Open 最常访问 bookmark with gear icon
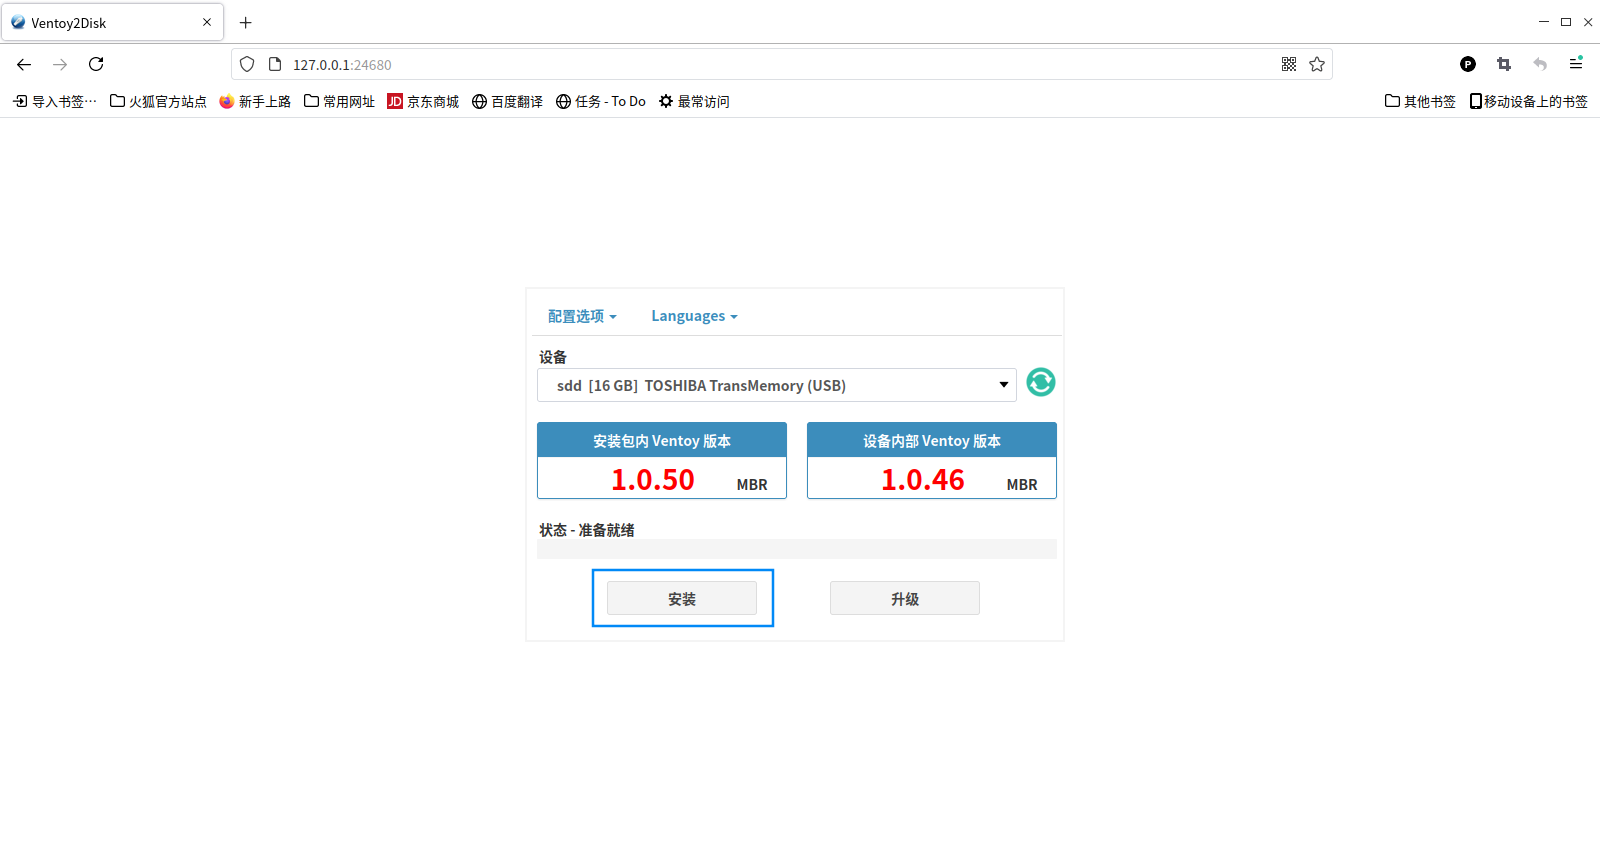The height and width of the screenshot is (855, 1600). pos(694,101)
